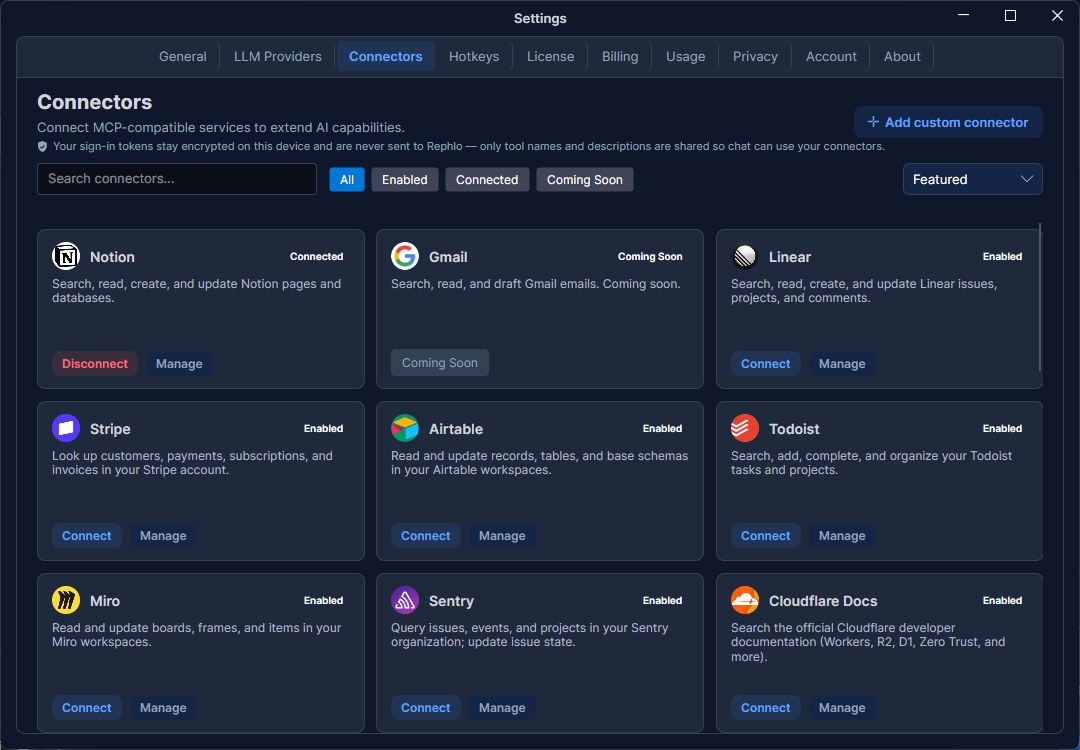The image size is (1080, 750).
Task: Go to the License tab
Action: tap(550, 56)
